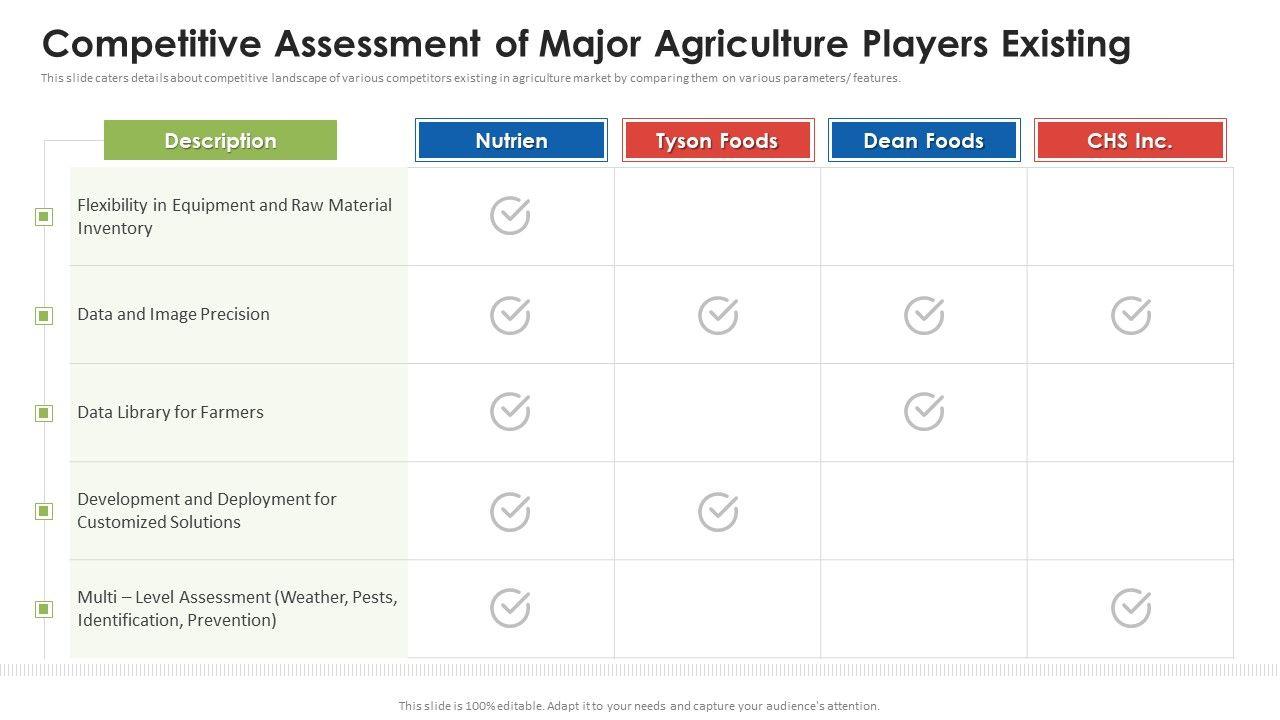Click Tyson Foods' Data and Image Precision checkmark
The width and height of the screenshot is (1280, 720).
point(717,316)
